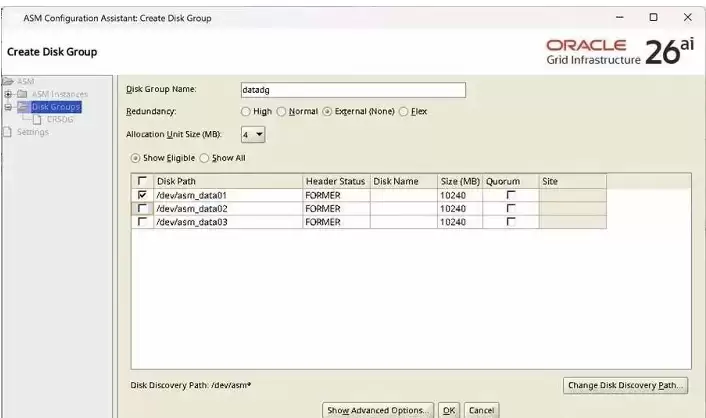Choose External (None) redundancy
Screen dimensions: 706x418
327,111
